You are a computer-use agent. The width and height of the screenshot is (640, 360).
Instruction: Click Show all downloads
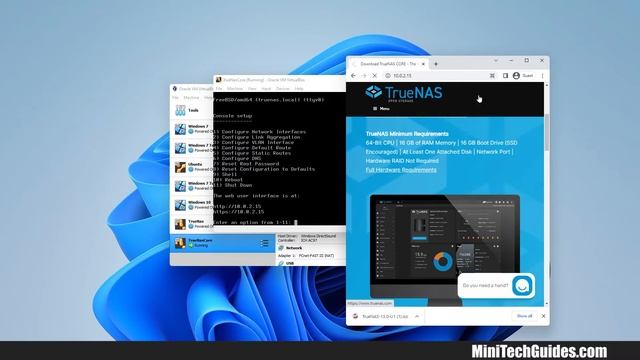pos(524,316)
